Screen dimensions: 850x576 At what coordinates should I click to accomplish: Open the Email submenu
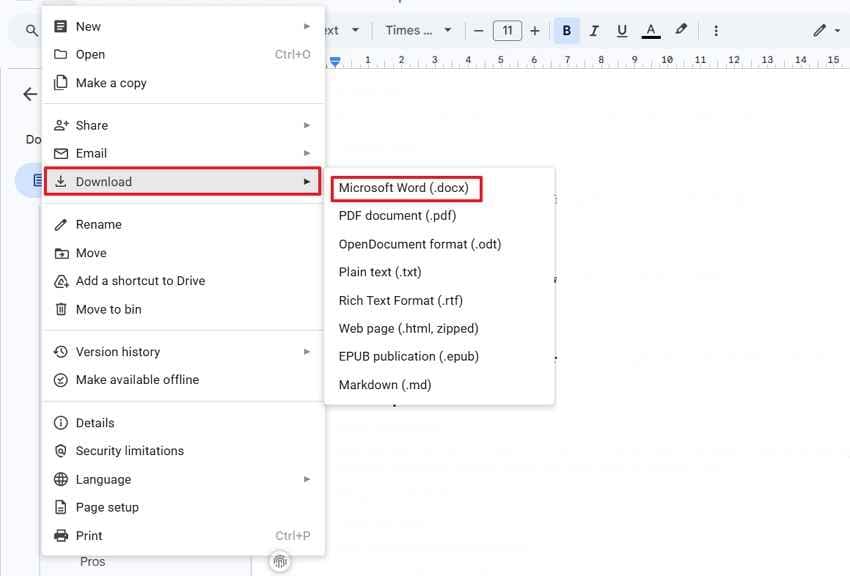183,153
